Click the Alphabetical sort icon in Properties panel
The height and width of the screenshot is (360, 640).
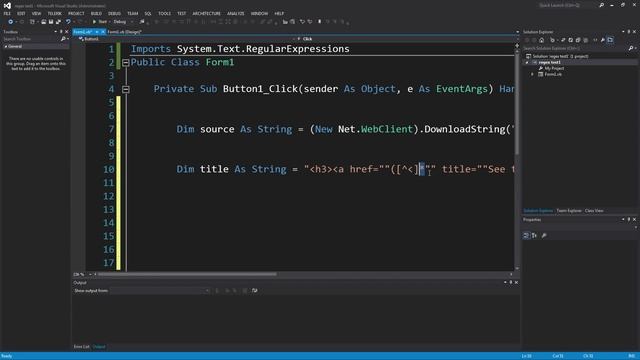click(x=534, y=236)
